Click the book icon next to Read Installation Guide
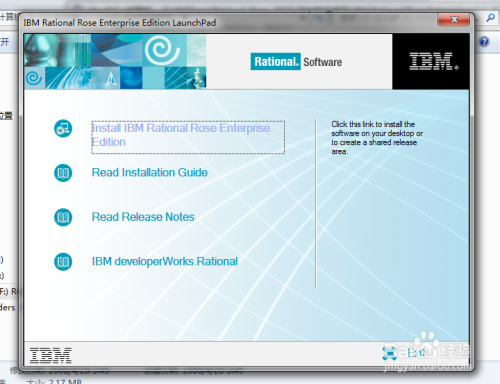Screen dimensions: 500x384 point(63,173)
